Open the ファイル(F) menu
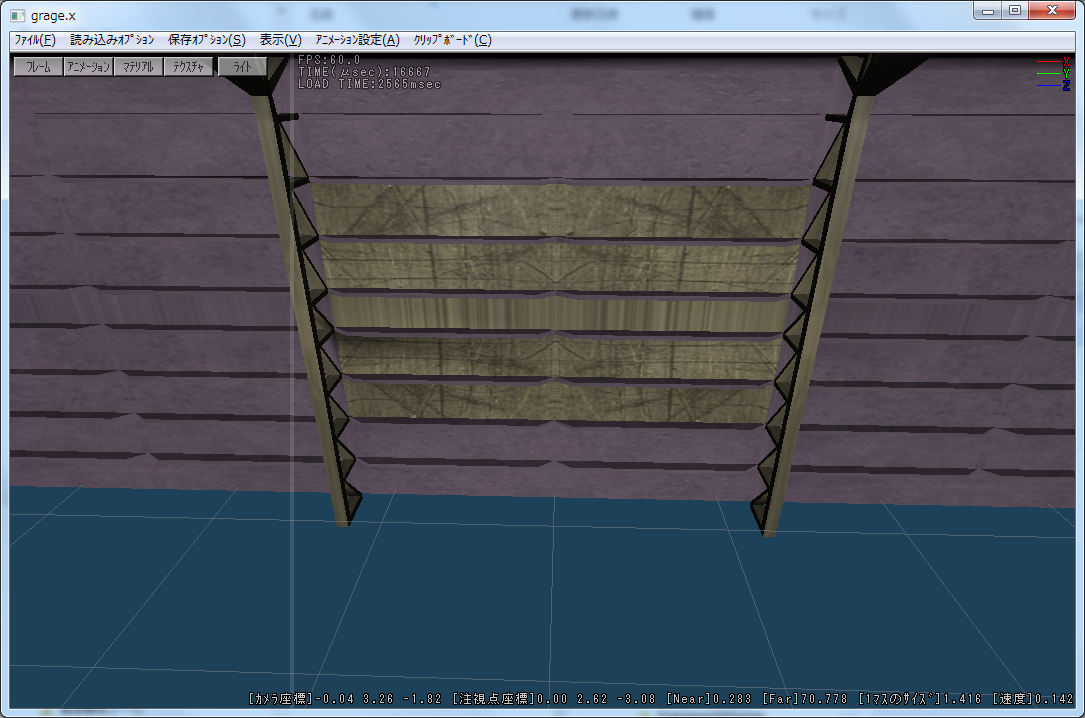Screen dimensions: 1085x718 pos(35,40)
